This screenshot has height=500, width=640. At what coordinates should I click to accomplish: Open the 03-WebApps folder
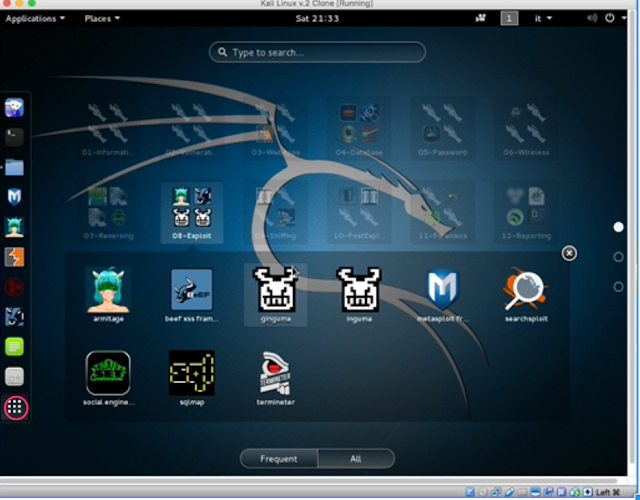click(276, 129)
